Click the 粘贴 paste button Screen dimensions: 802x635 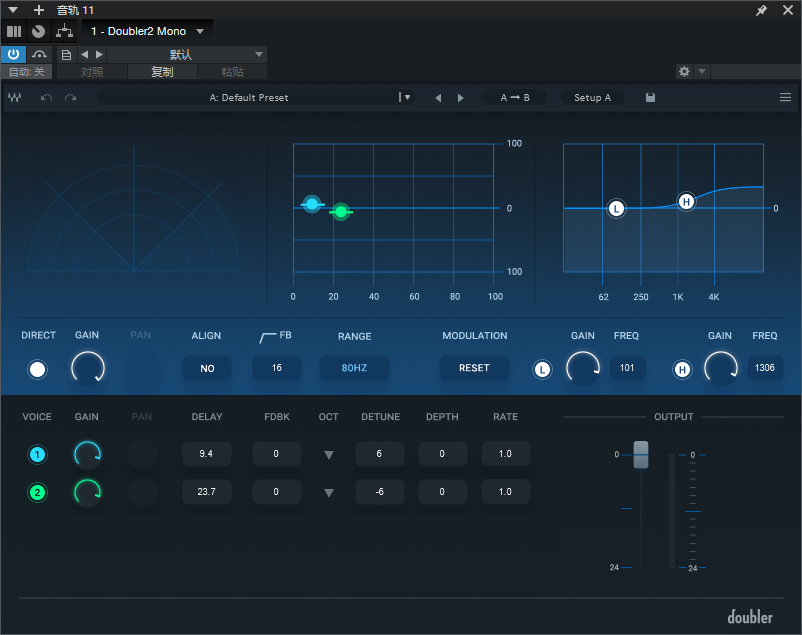click(x=232, y=72)
